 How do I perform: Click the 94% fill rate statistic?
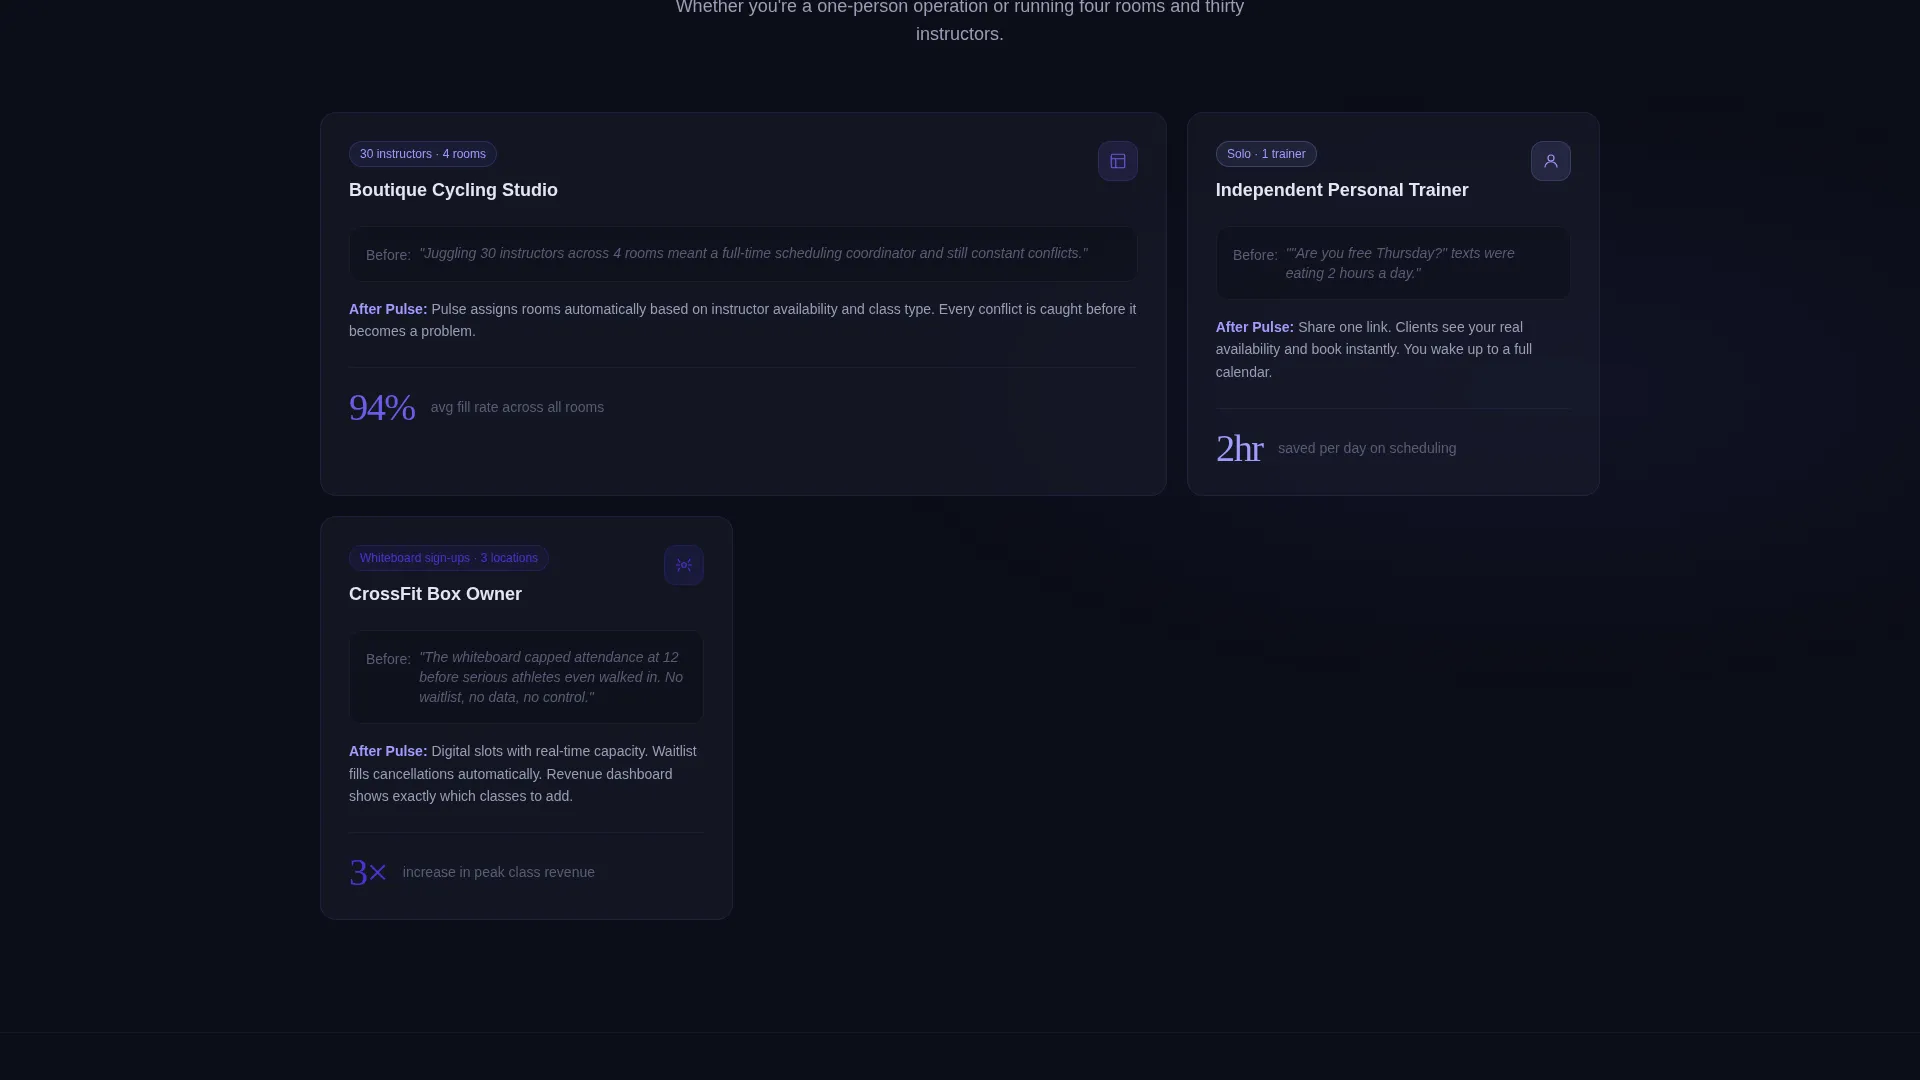click(x=382, y=407)
